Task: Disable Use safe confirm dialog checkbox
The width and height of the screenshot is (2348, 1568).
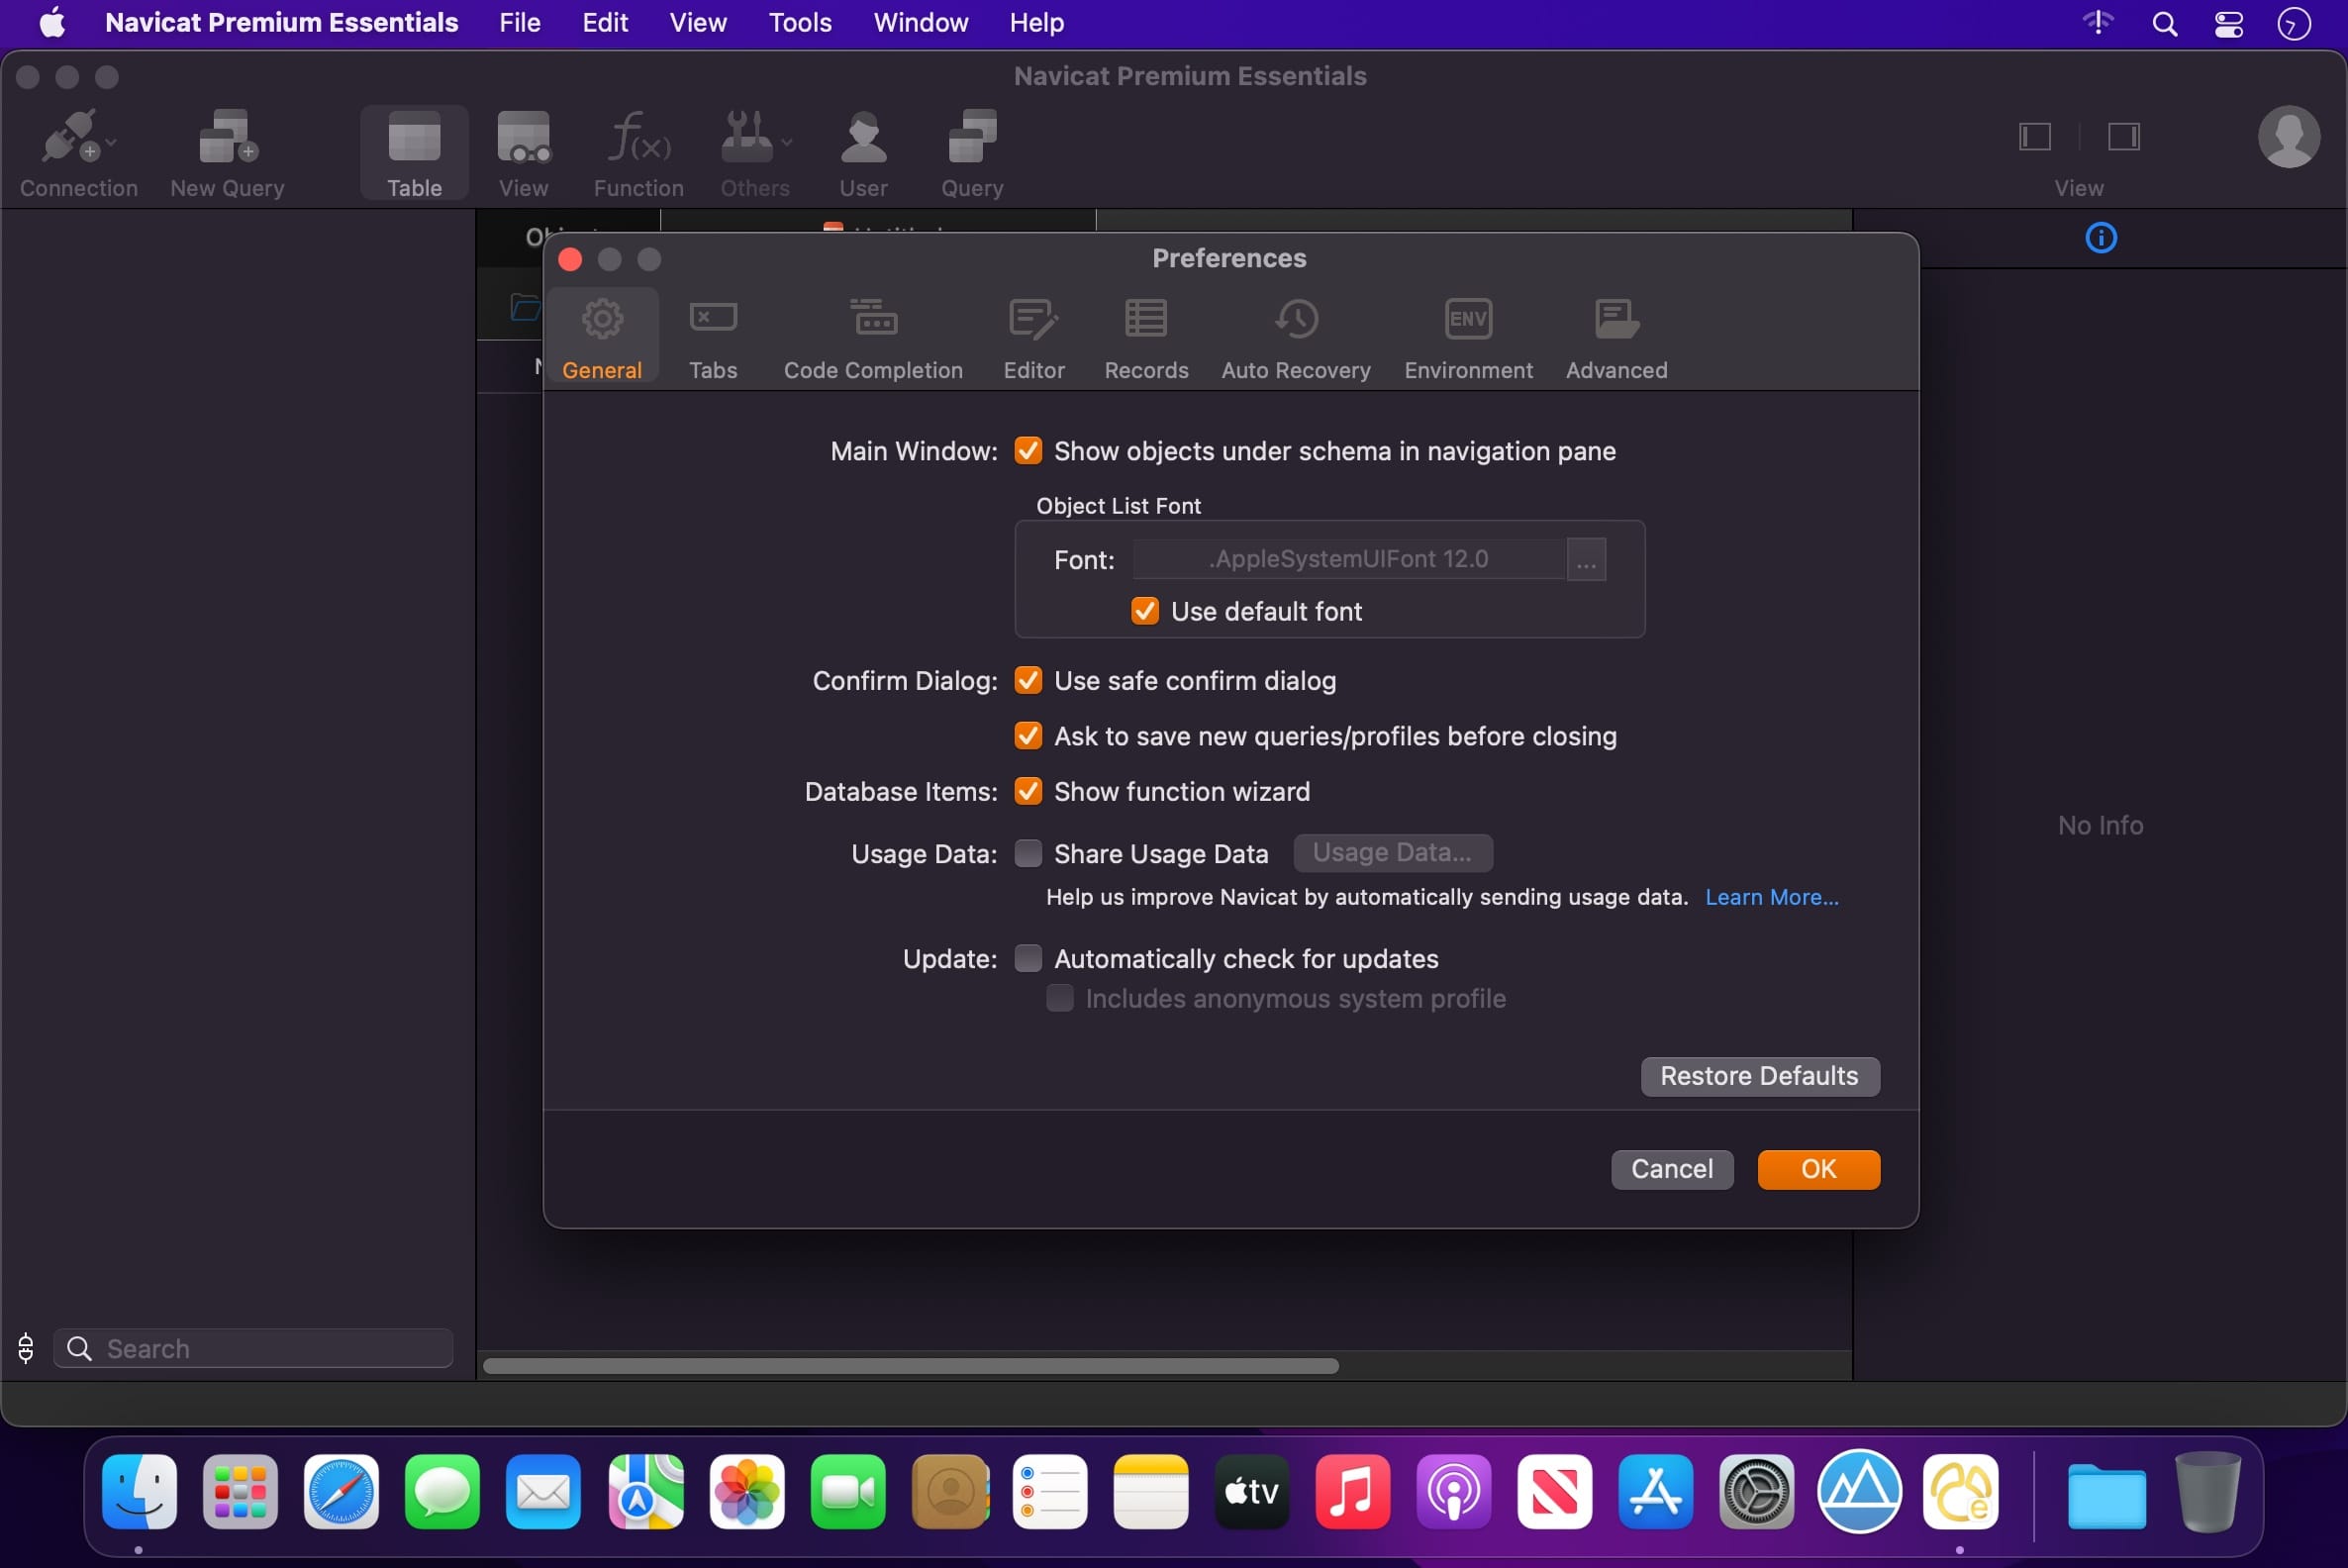Action: (x=1028, y=680)
